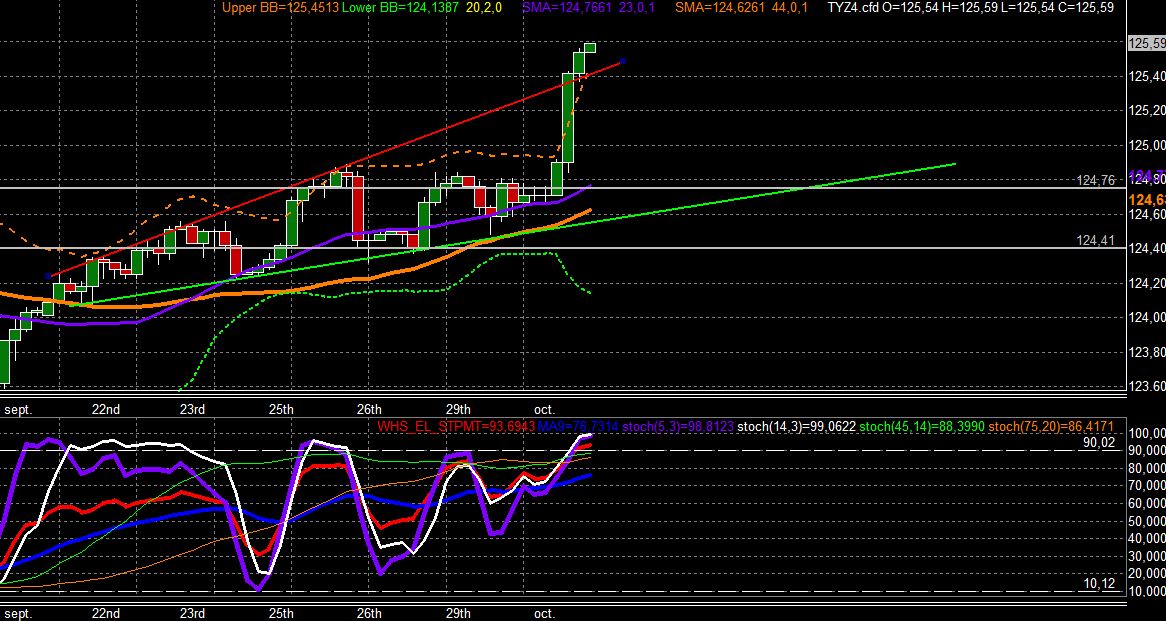1166x621 pixels.
Task: Click the 124,00 price scale value
Action: [1147, 318]
